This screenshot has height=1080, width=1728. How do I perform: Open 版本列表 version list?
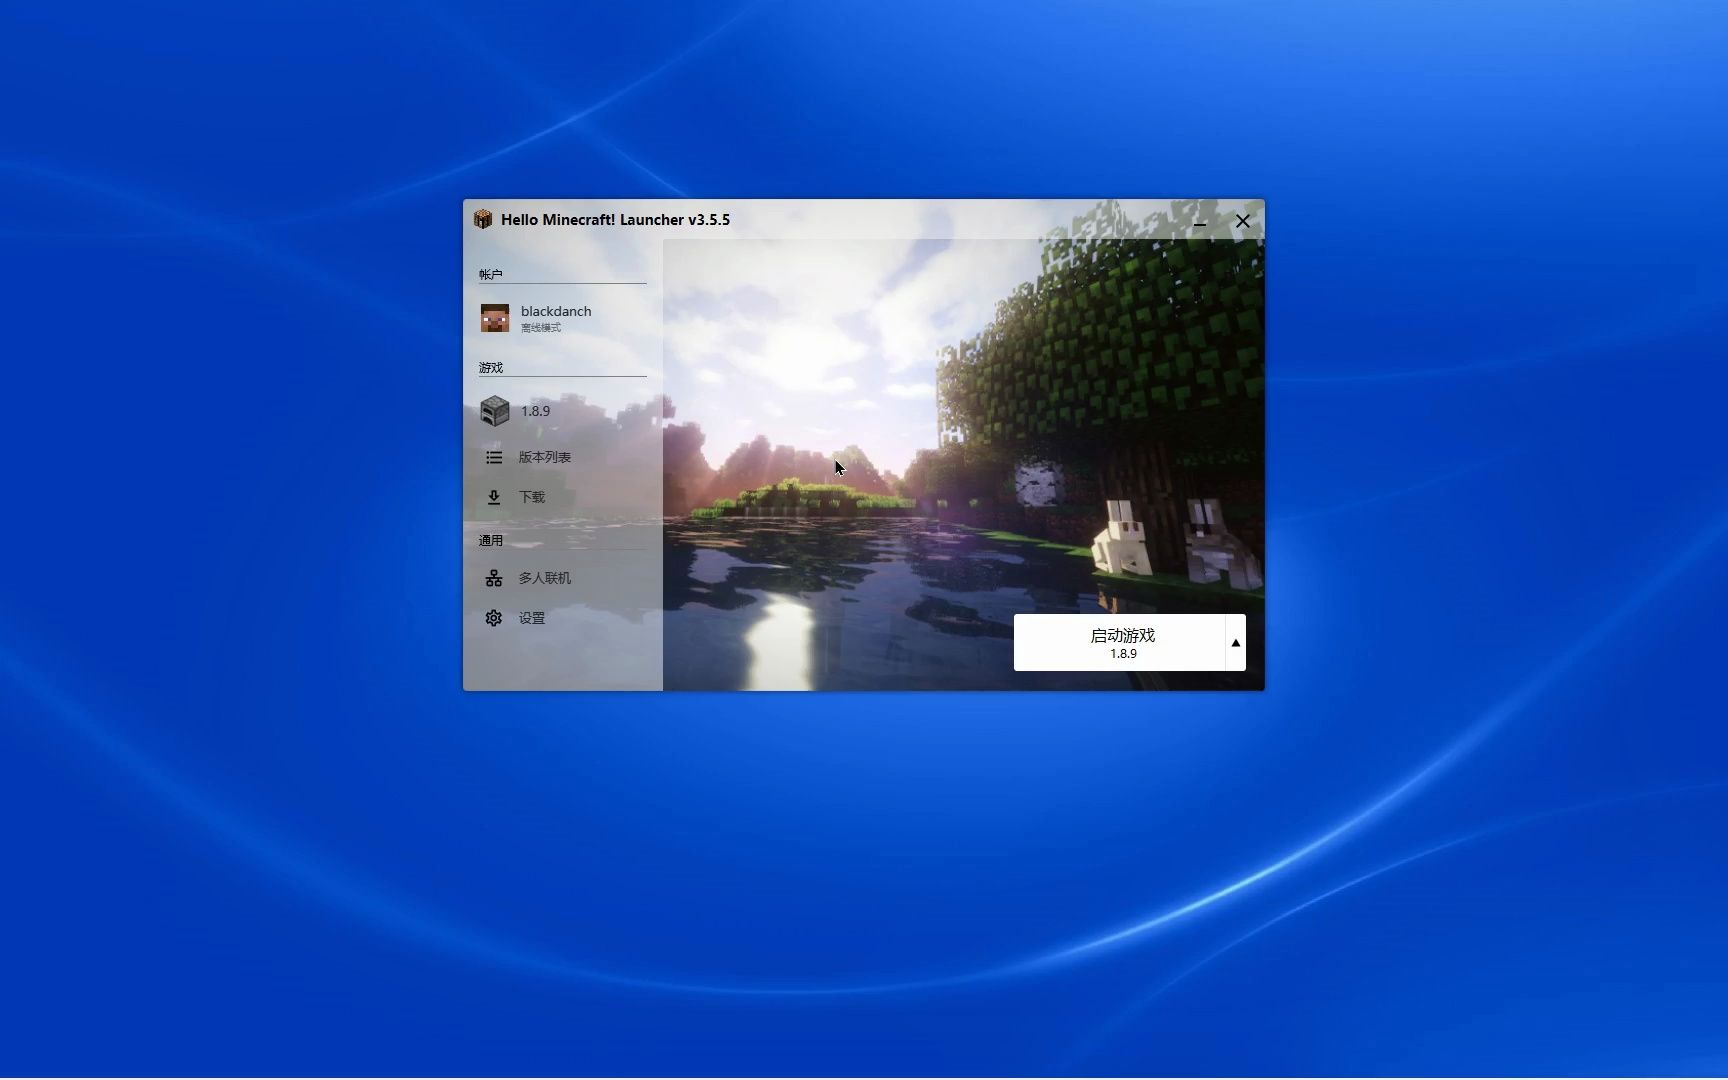coord(562,457)
